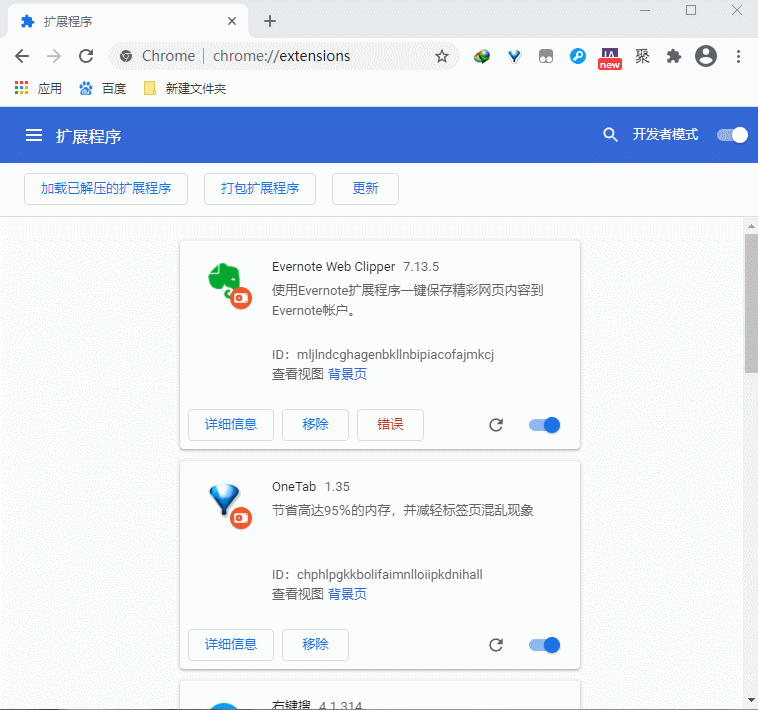This screenshot has width=758, height=710.
Task: Reload the Evernote Web Clipper extension
Action: point(496,425)
